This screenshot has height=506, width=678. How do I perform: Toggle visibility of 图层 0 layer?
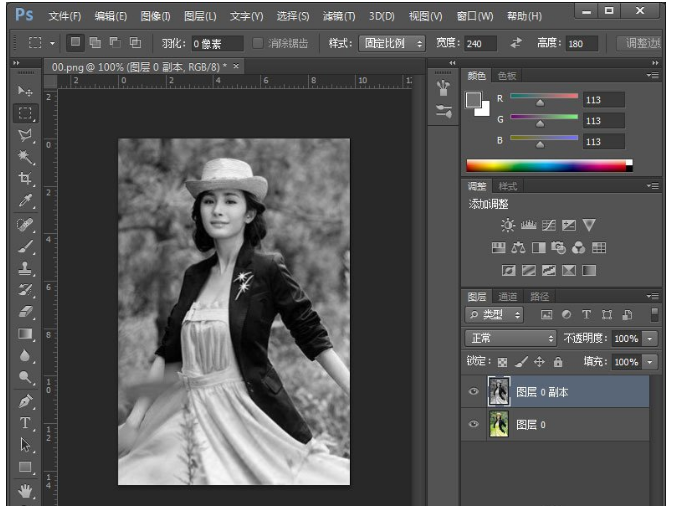tap(474, 425)
